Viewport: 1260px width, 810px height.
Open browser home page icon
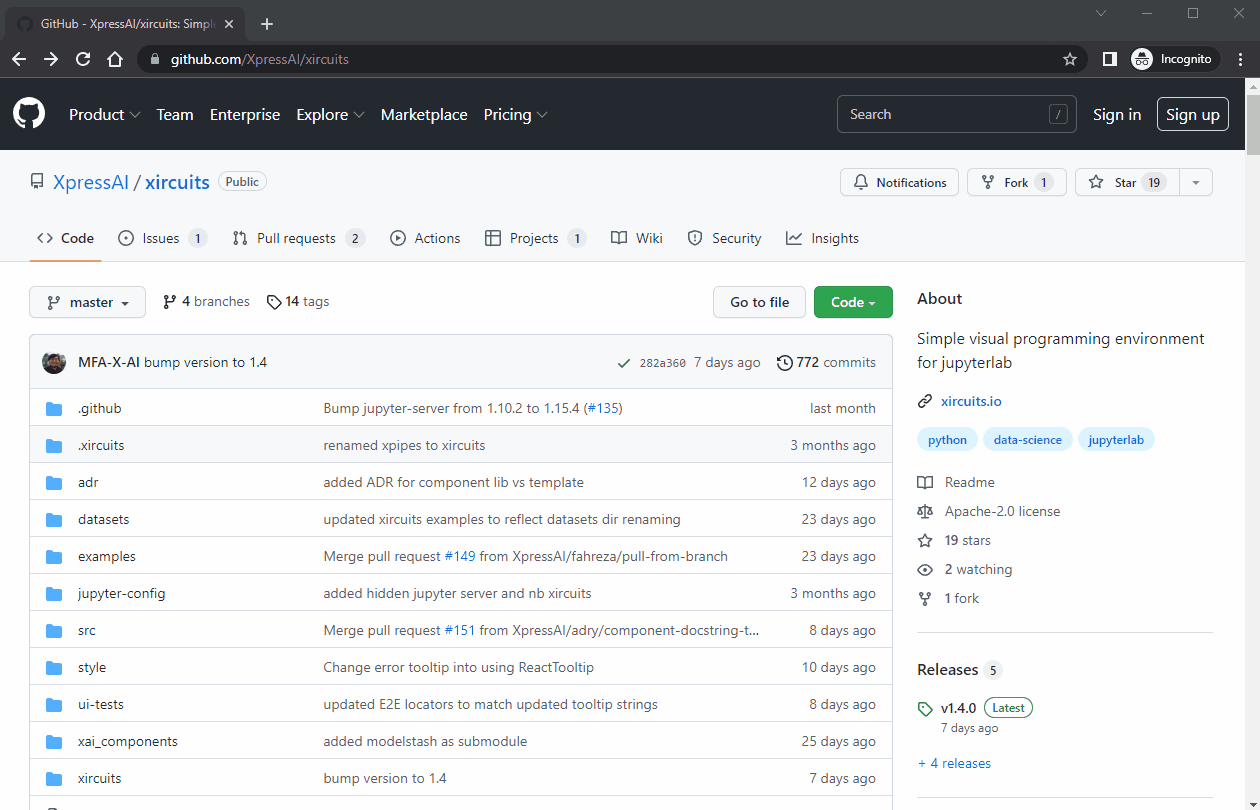click(115, 59)
